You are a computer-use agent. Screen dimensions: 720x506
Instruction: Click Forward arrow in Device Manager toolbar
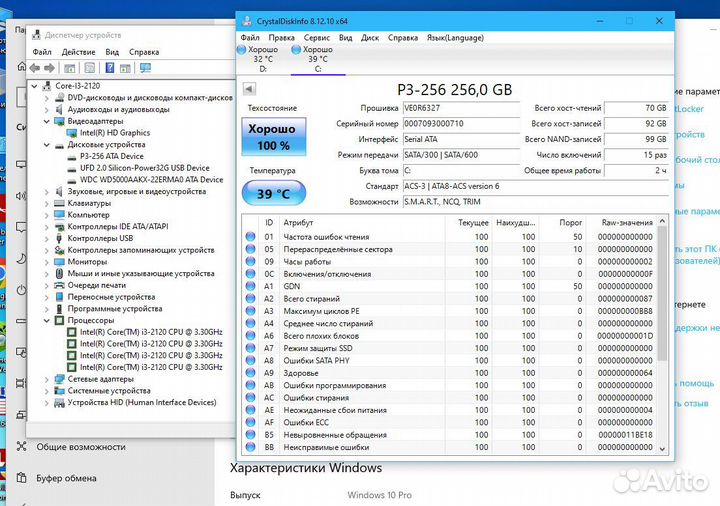tap(49, 68)
